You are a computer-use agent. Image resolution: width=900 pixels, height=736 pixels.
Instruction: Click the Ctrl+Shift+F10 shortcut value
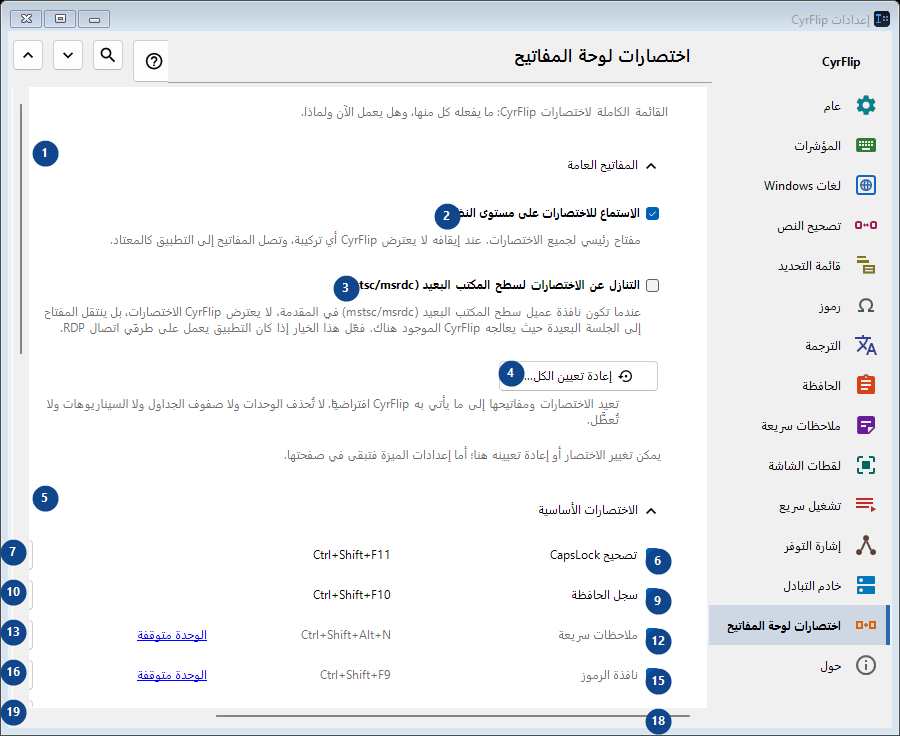tap(351, 595)
